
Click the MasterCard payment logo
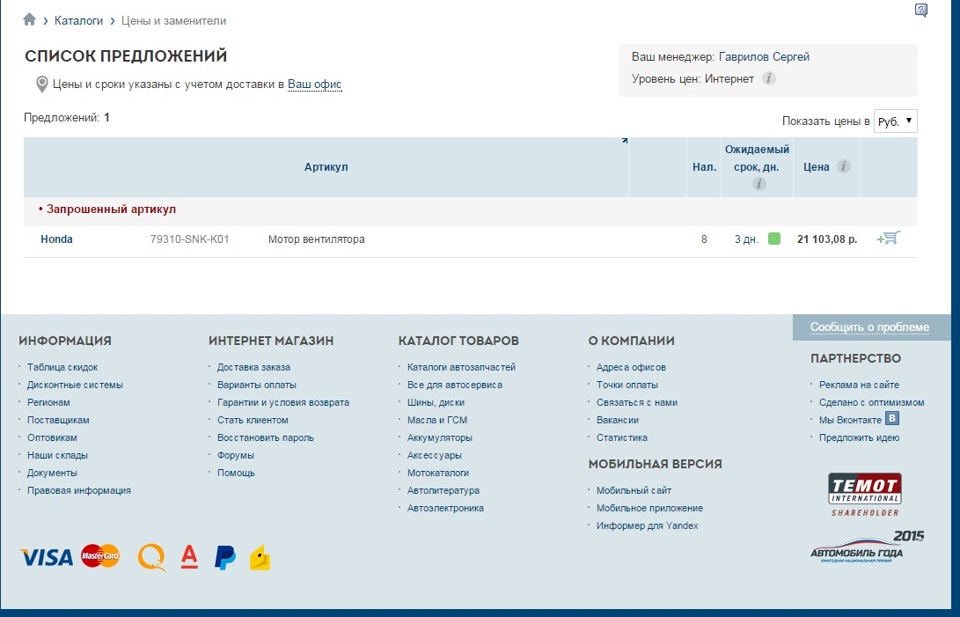click(100, 556)
